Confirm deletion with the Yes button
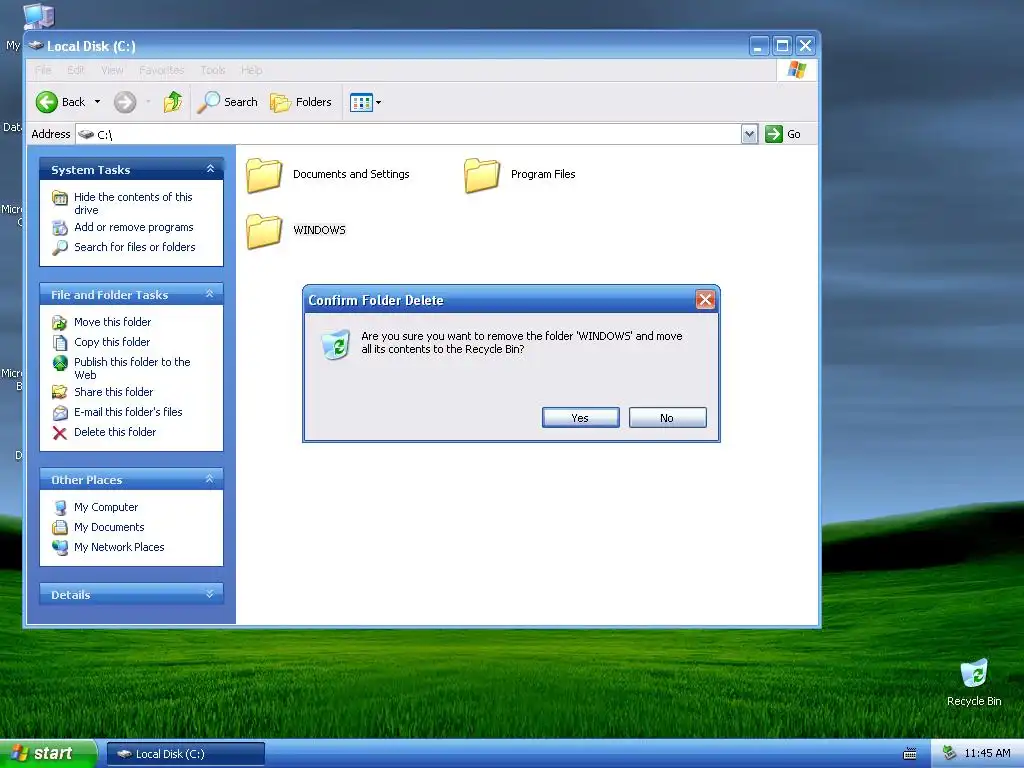This screenshot has height=768, width=1024. tap(581, 418)
